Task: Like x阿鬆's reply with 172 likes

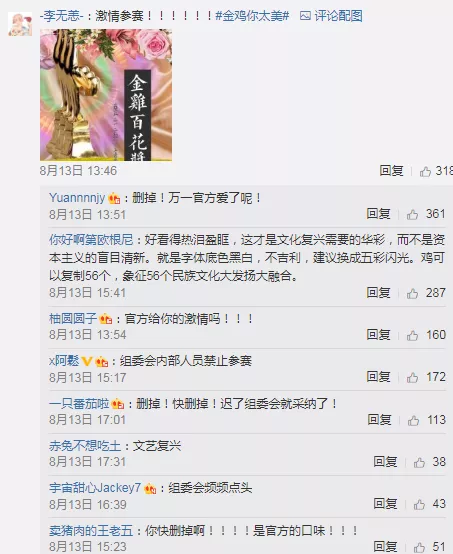Action: click(x=412, y=378)
